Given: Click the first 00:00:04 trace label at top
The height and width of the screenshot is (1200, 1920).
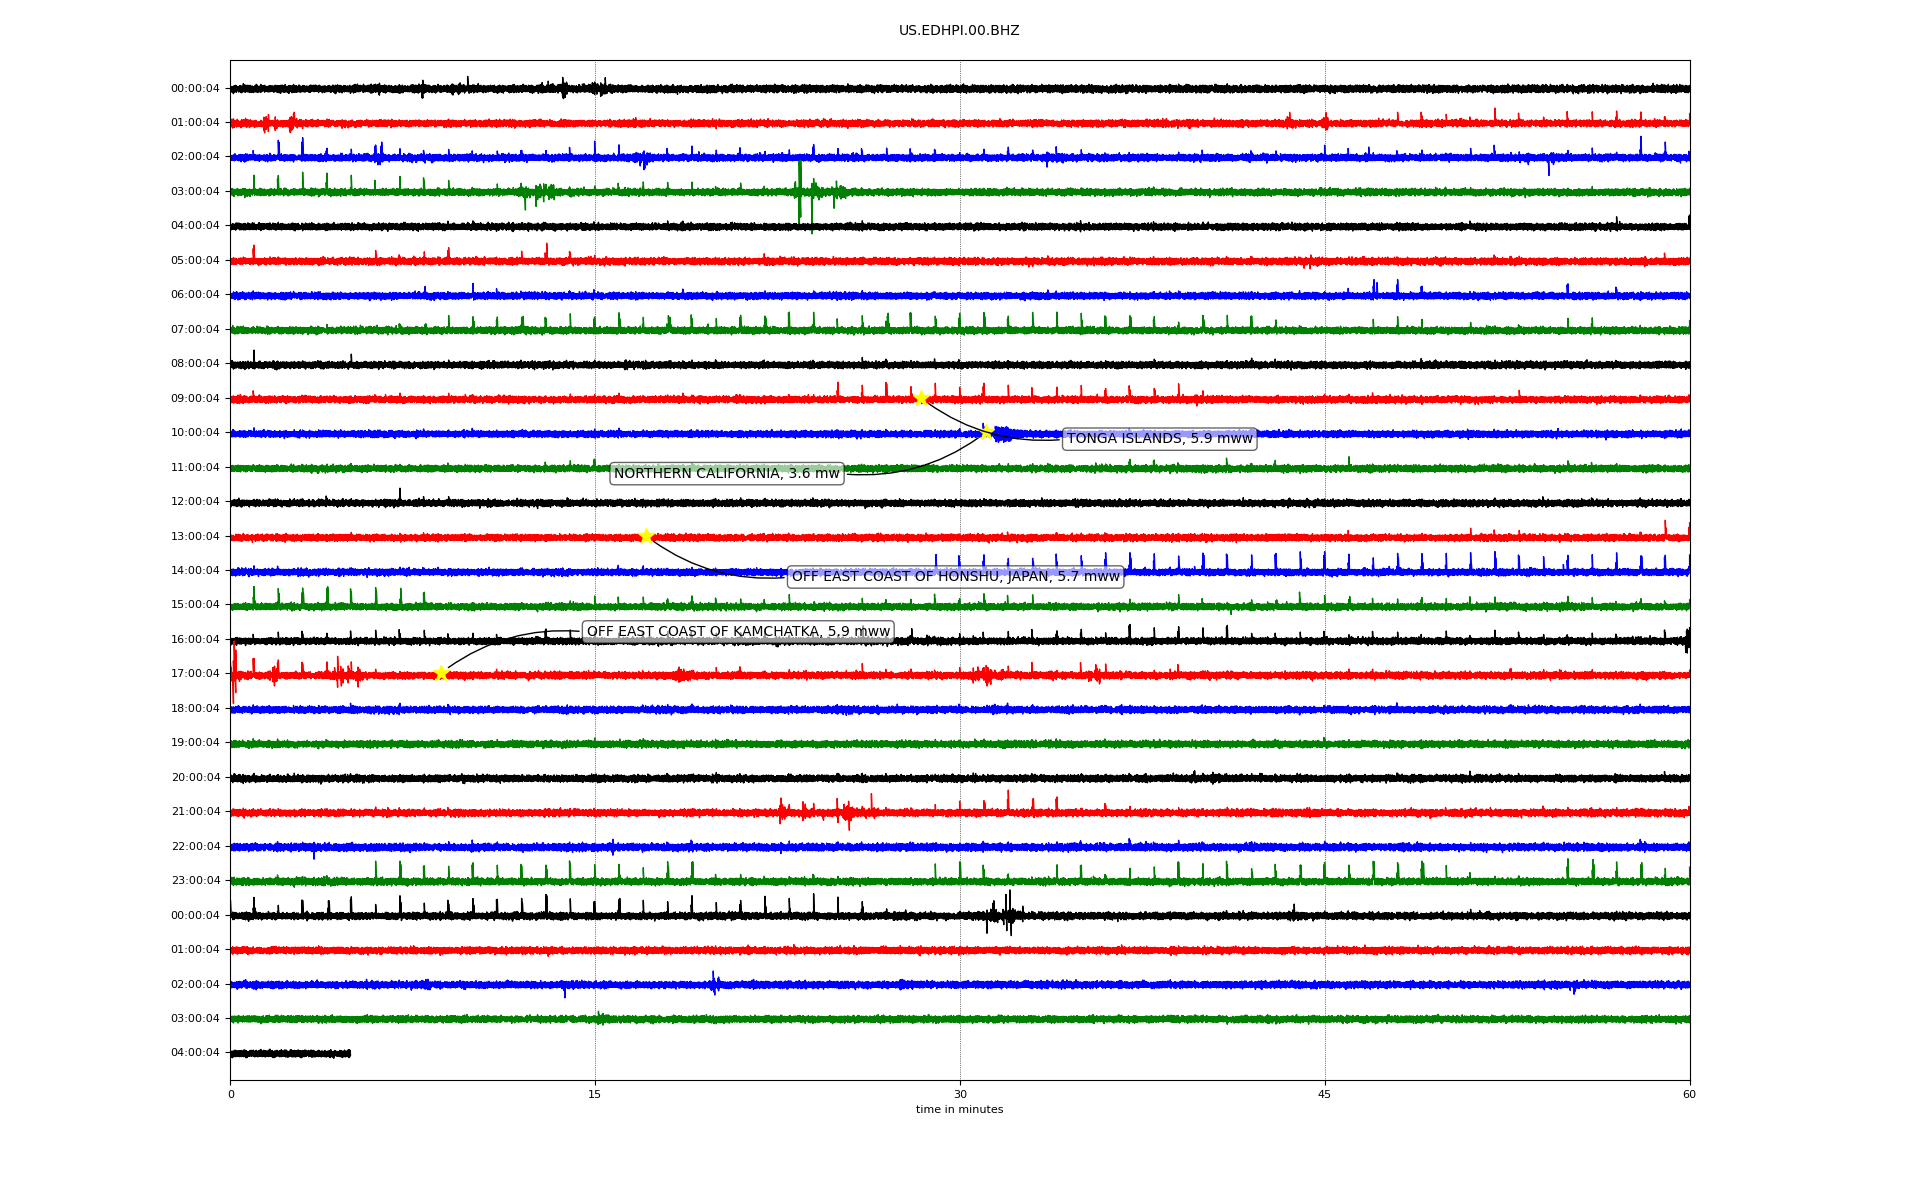Looking at the screenshot, I should 195,89.
